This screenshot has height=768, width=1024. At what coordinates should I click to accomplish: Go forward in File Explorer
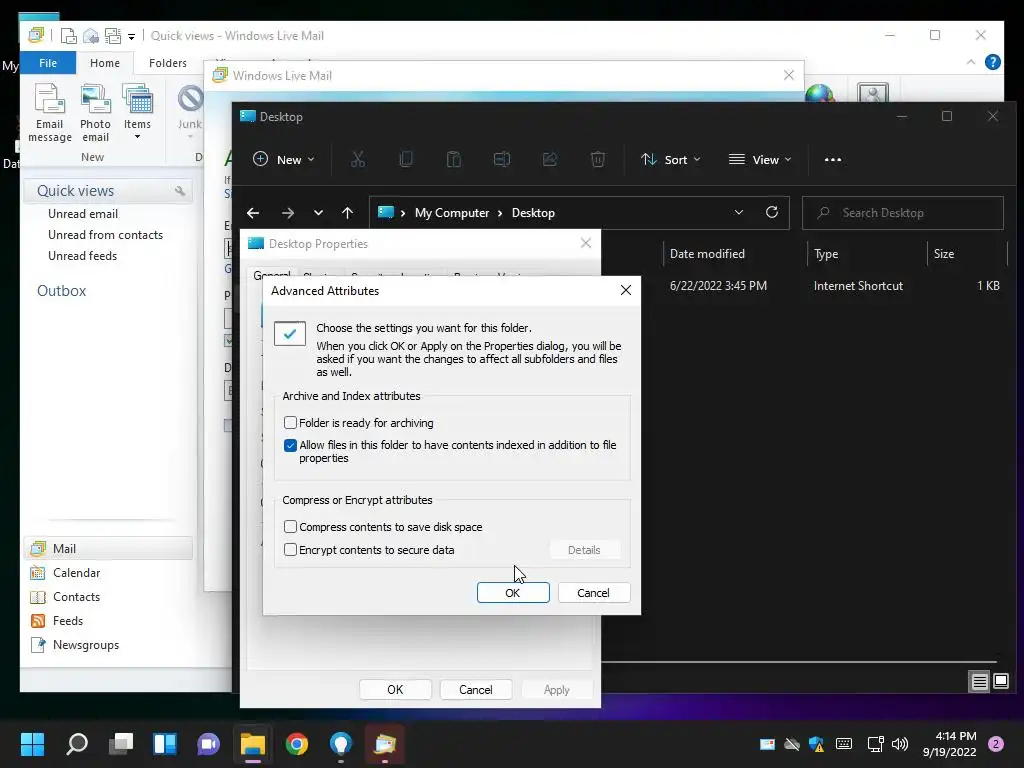(x=287, y=213)
